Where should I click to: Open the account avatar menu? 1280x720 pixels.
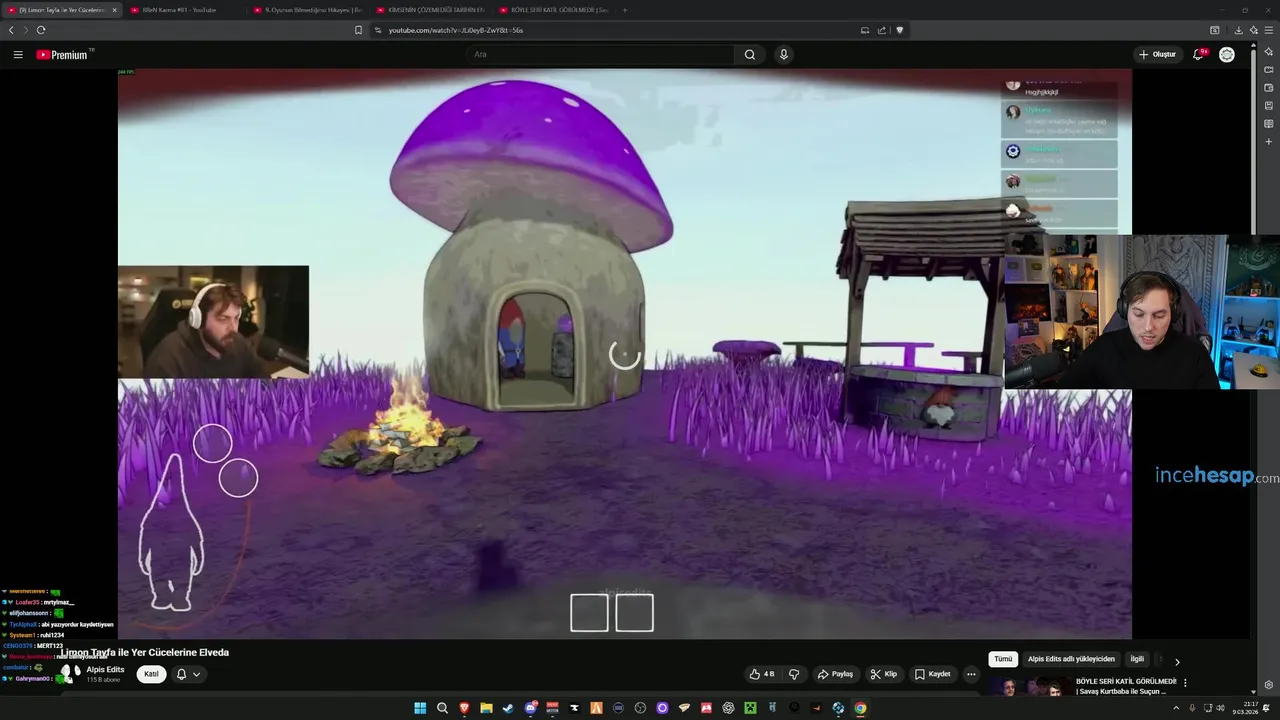(x=1227, y=55)
